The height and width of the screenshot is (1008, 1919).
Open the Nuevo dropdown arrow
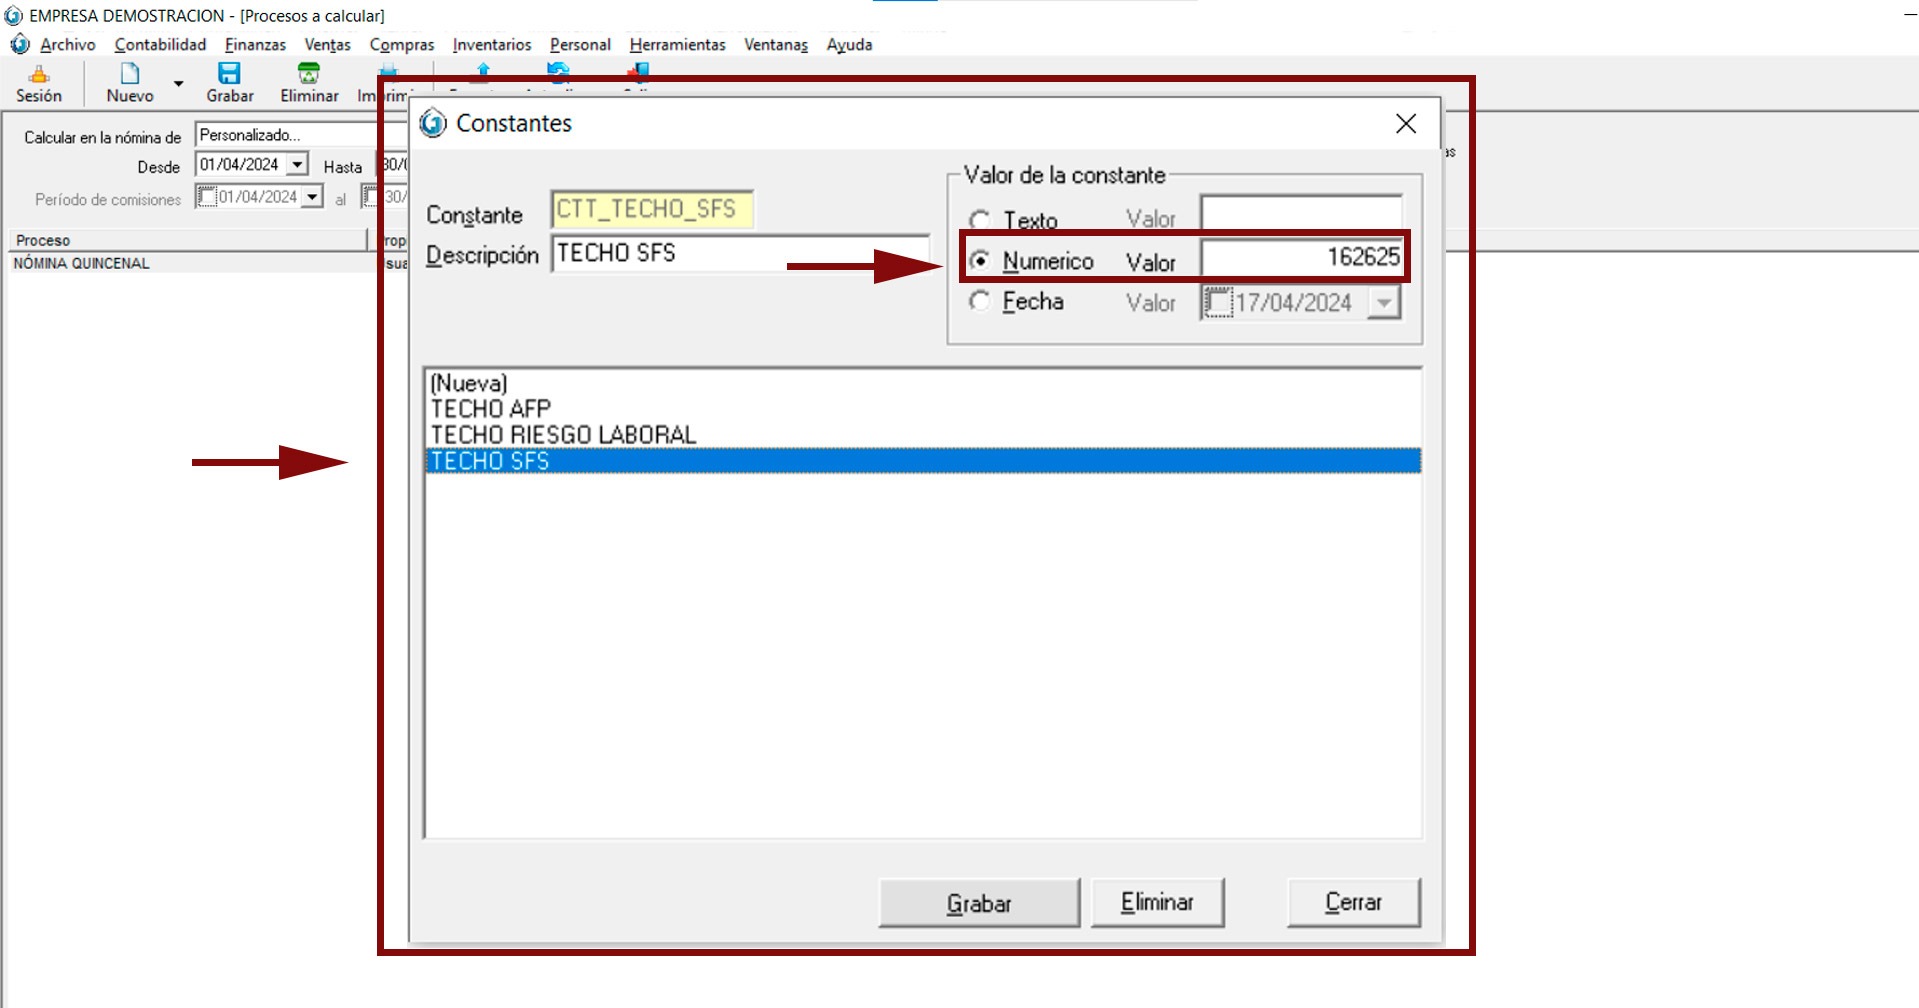pyautogui.click(x=179, y=84)
